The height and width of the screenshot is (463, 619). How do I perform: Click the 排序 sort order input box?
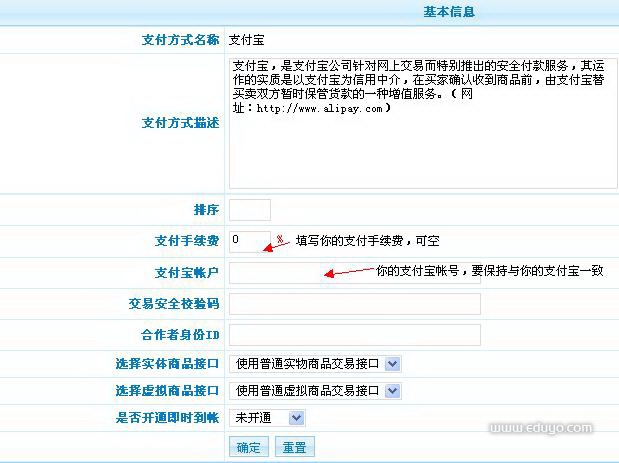(x=249, y=210)
